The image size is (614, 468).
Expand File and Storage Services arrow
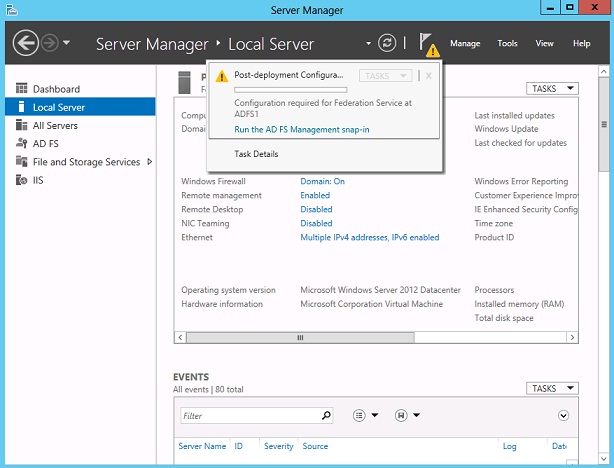pyautogui.click(x=150, y=161)
